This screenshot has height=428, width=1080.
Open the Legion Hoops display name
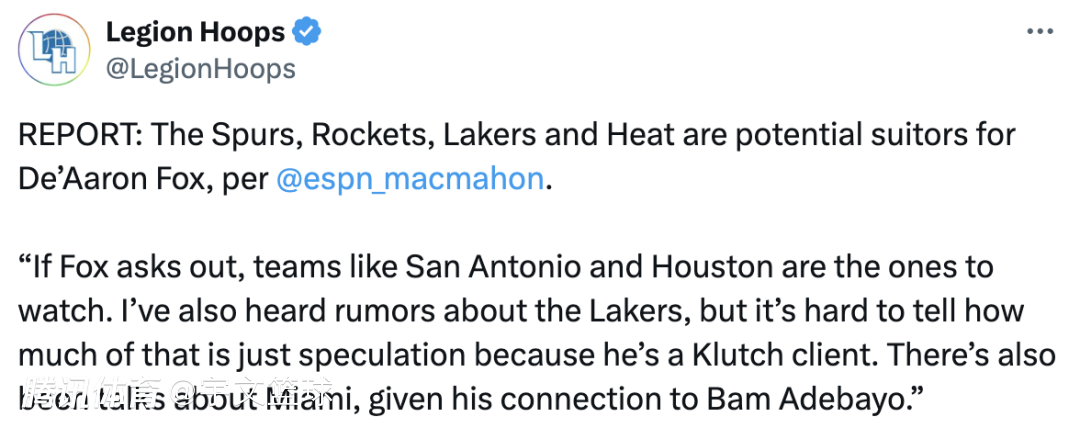195,33
